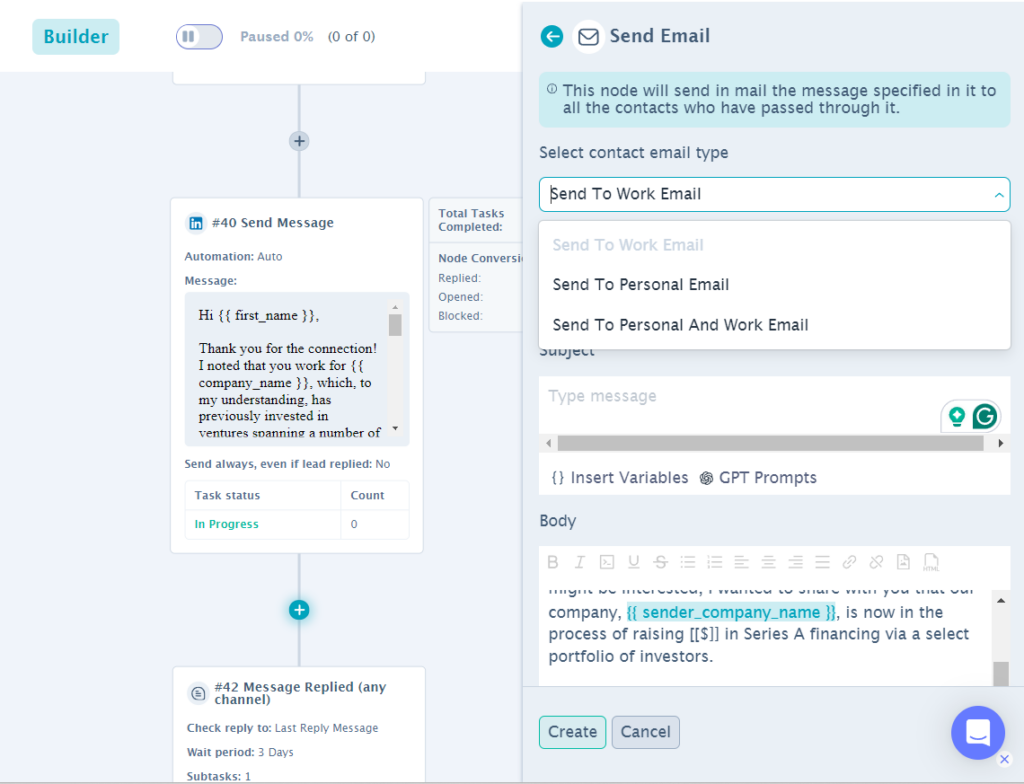Click the HTML source icon
The height and width of the screenshot is (784, 1024).
[x=931, y=562]
